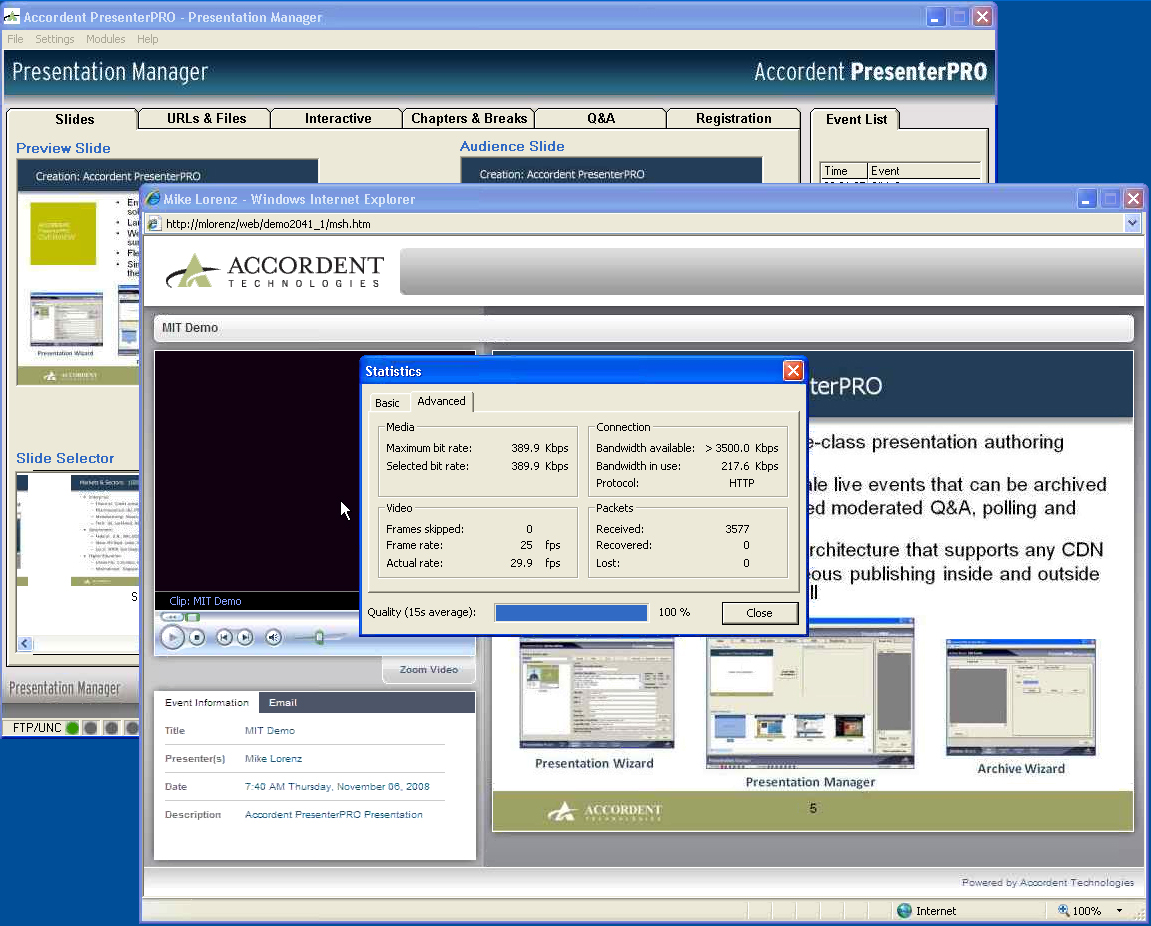Open the Q&A tab
Screen dimensions: 1151x926
(x=600, y=118)
